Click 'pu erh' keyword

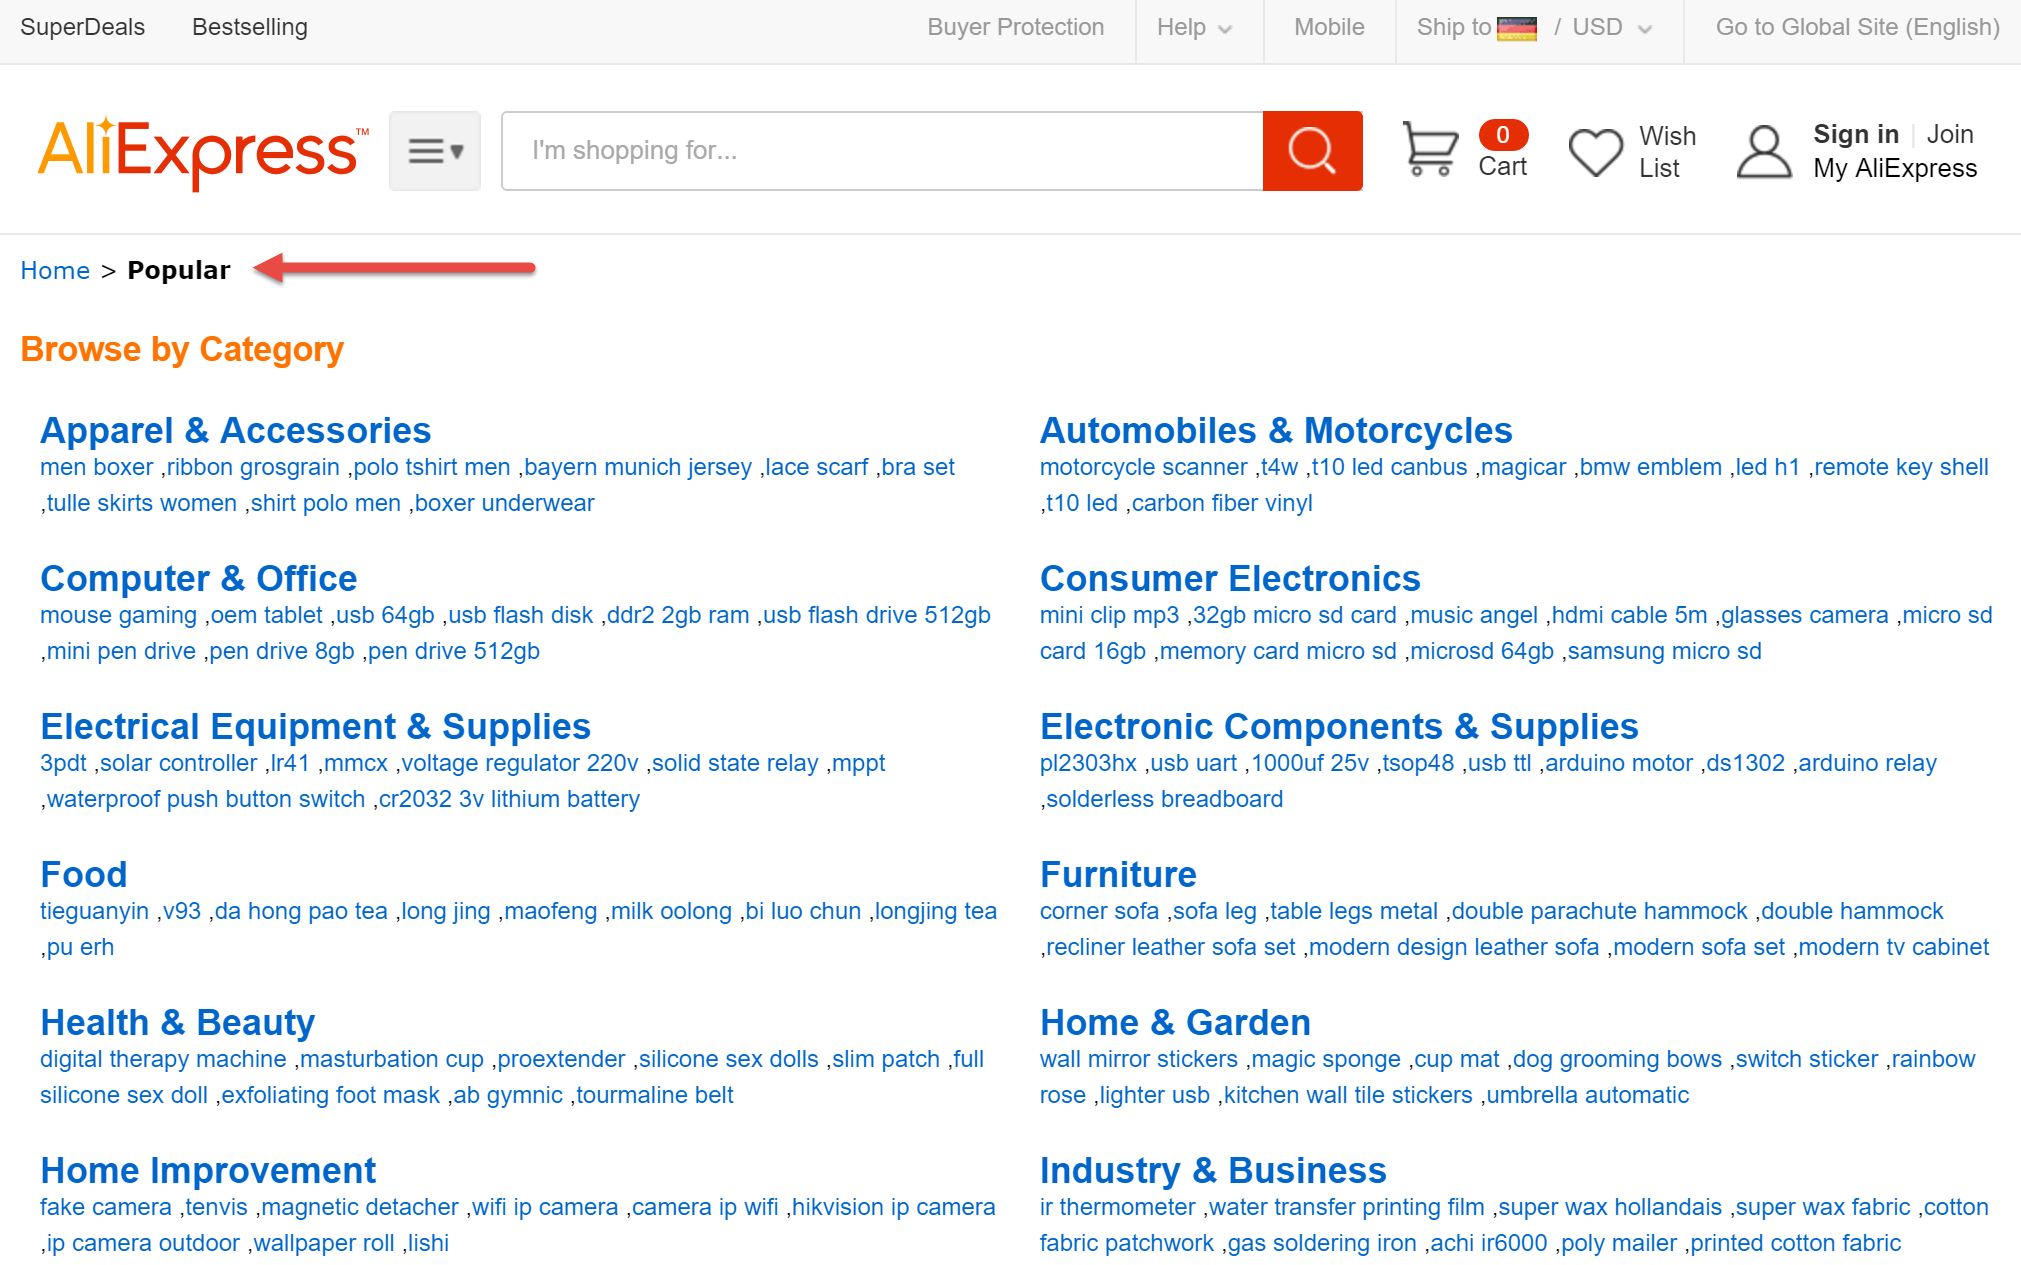pos(81,947)
